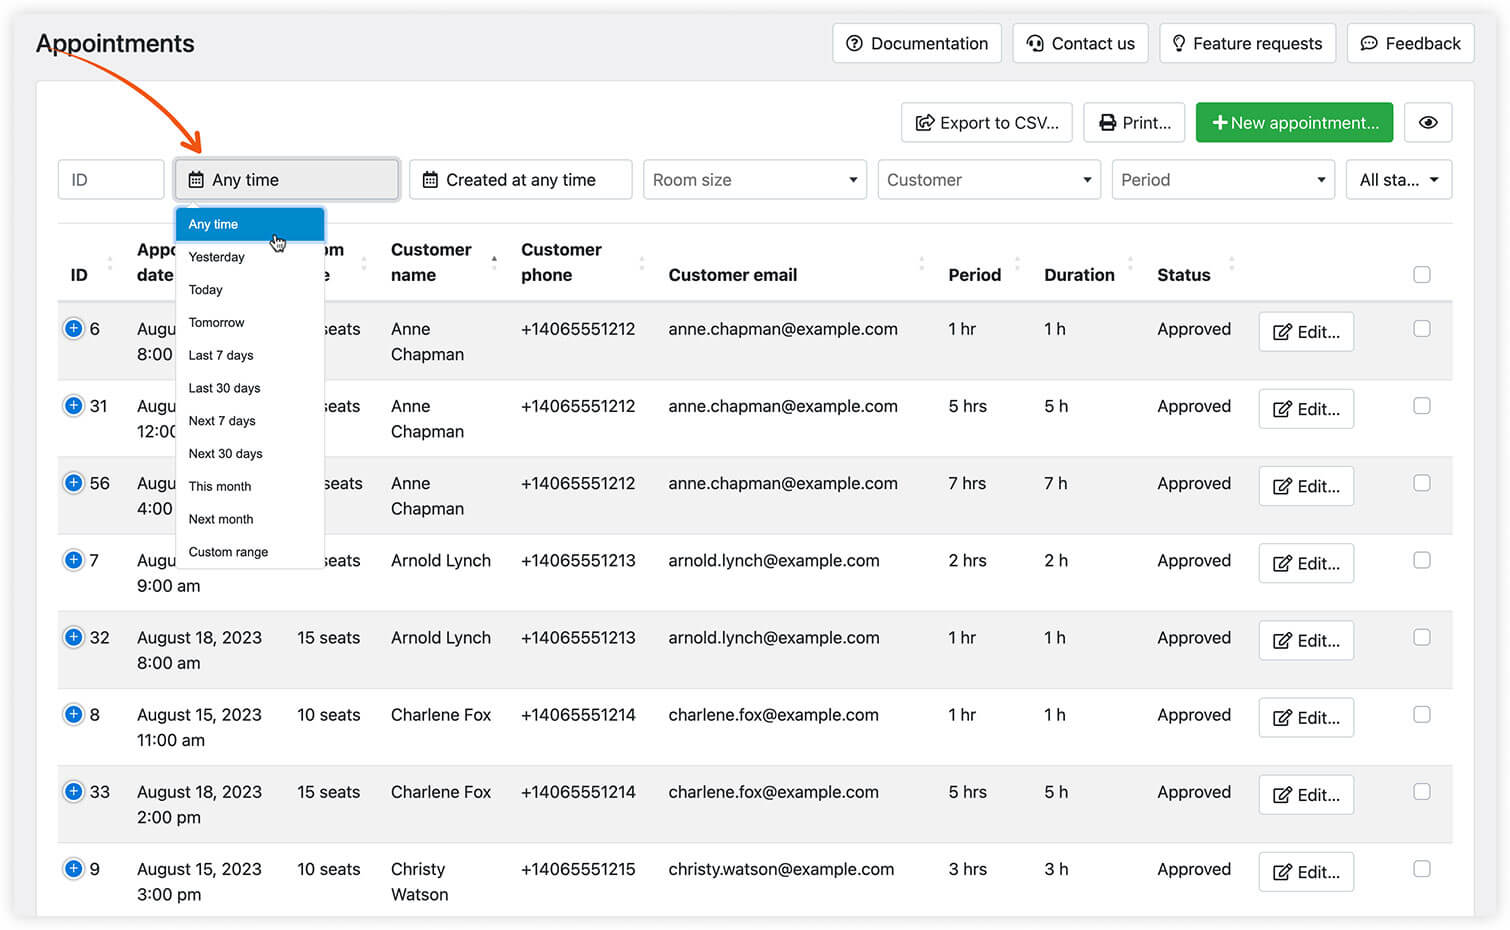Expand row details for appointment ID 8
This screenshot has width=1510, height=930.
pos(73,714)
